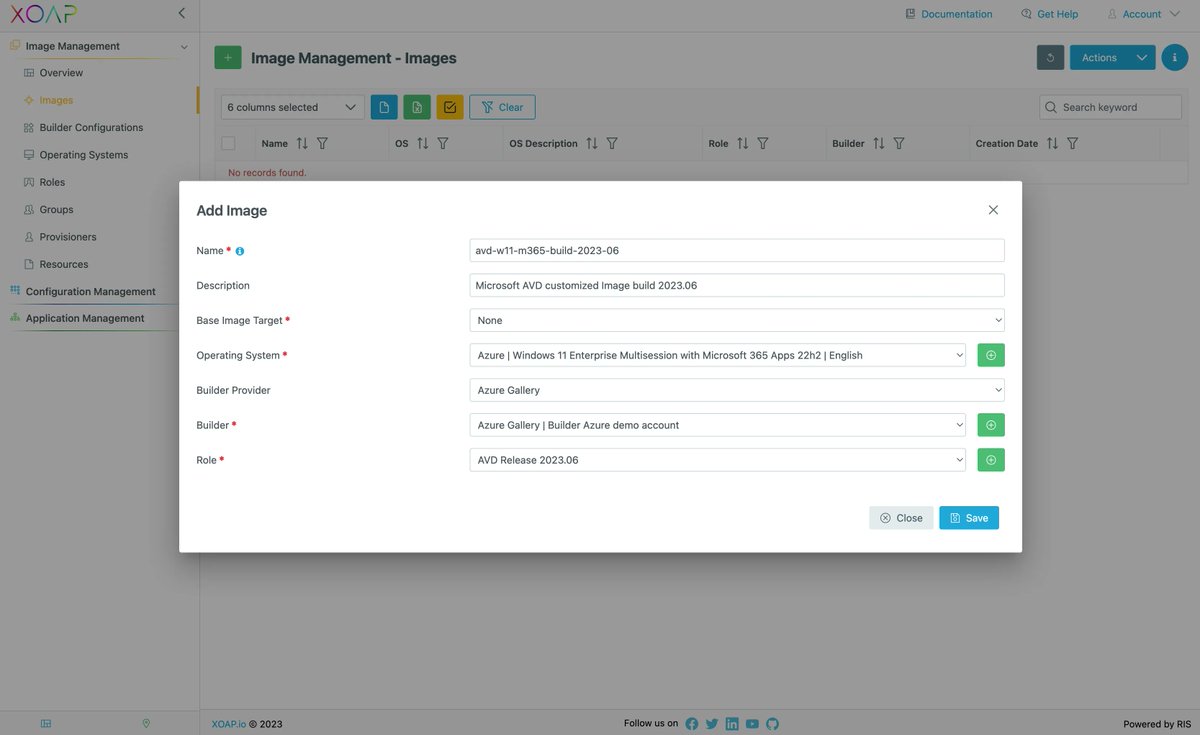Tick the select-all checkbox in the table header
The width and height of the screenshot is (1200, 735).
click(228, 143)
